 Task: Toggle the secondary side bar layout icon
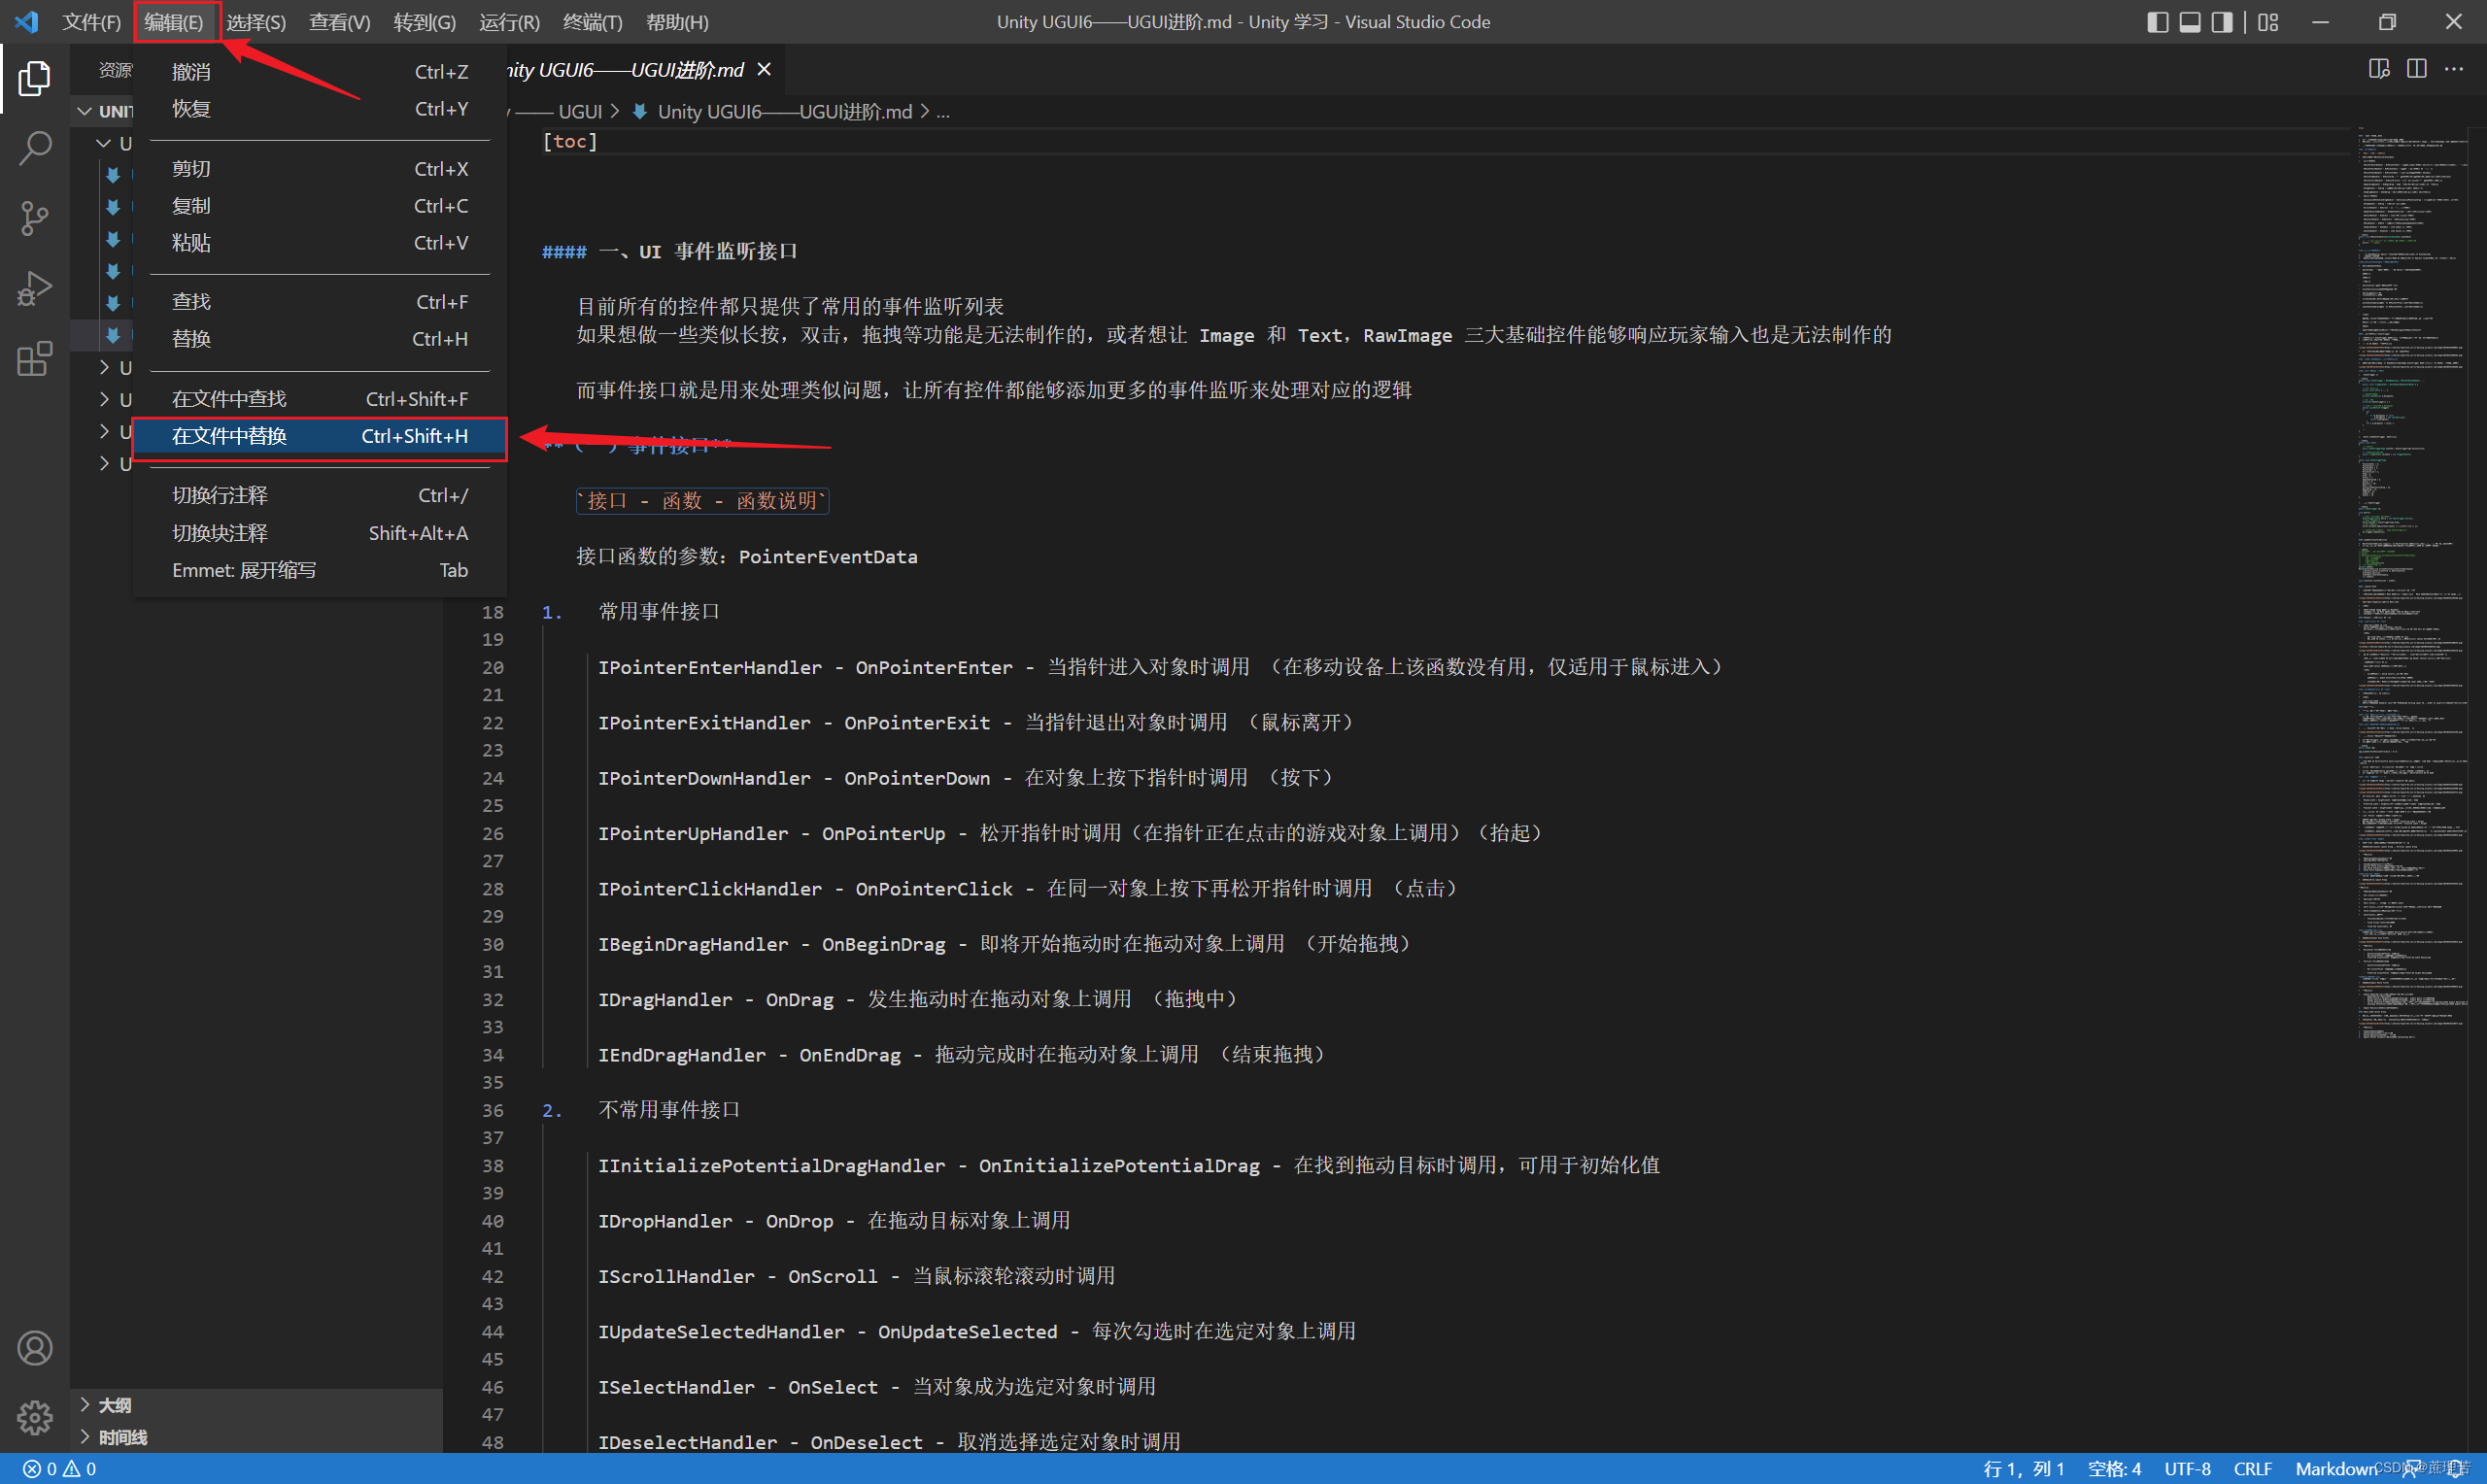click(2221, 22)
